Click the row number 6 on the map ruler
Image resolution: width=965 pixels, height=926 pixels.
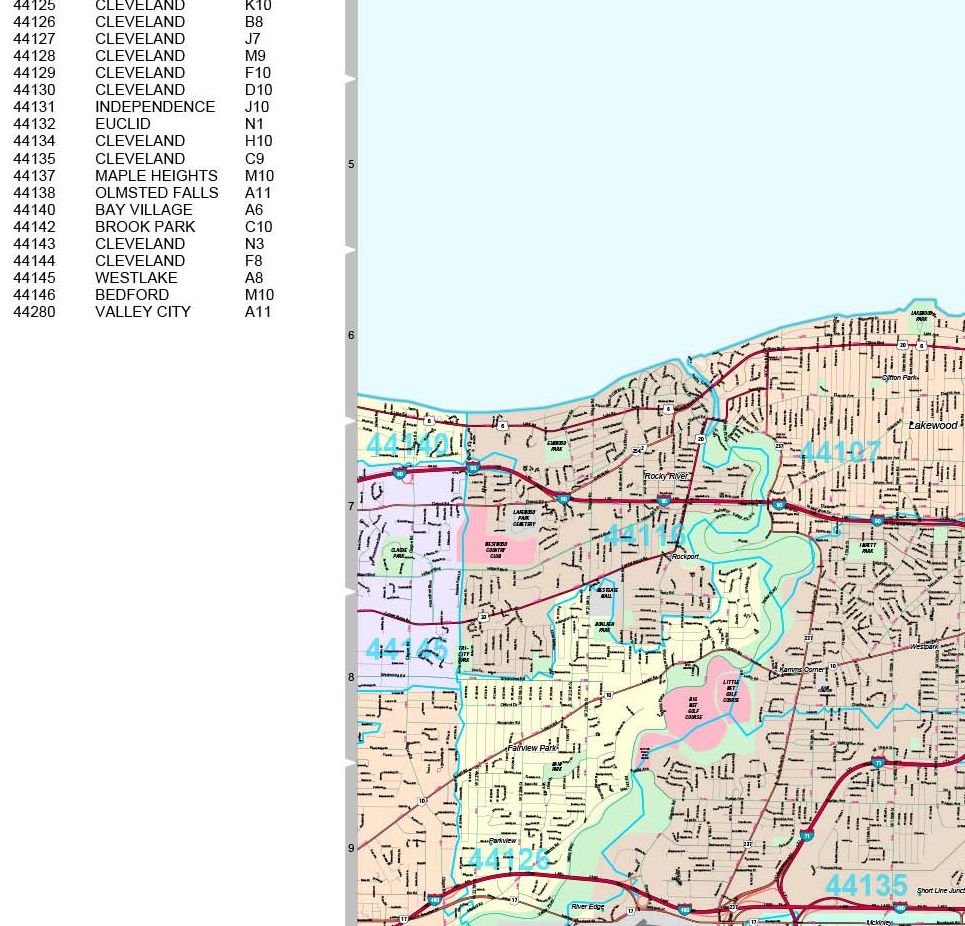click(x=351, y=335)
